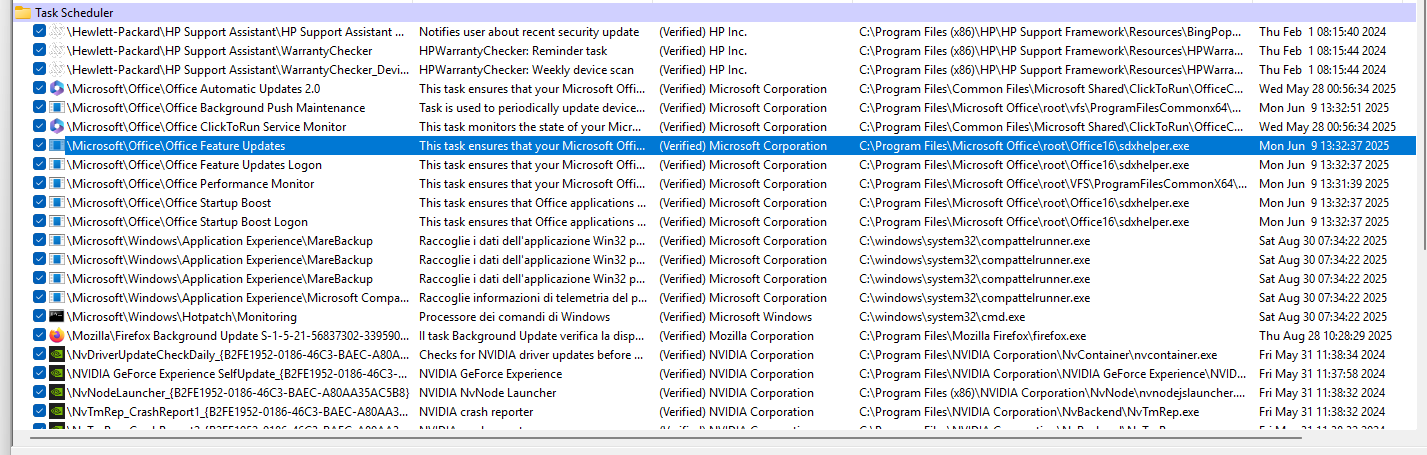Click the Office Automatic Updates 2.0 icon
1427x455 pixels.
tap(57, 89)
